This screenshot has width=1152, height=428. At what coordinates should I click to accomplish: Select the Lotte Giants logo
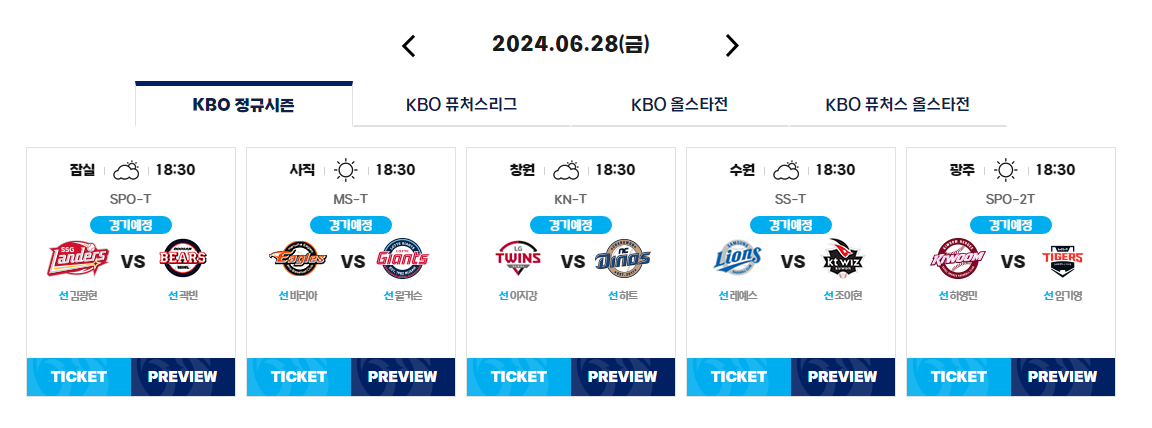403,258
